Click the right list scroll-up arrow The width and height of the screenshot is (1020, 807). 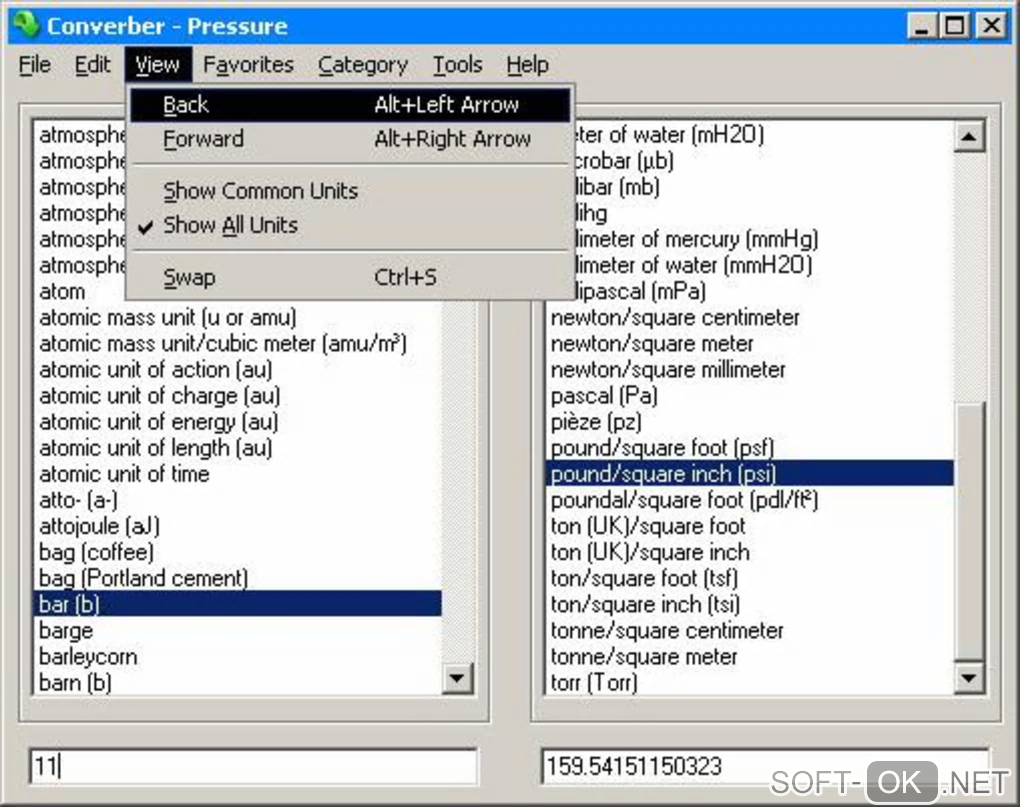tap(969, 137)
